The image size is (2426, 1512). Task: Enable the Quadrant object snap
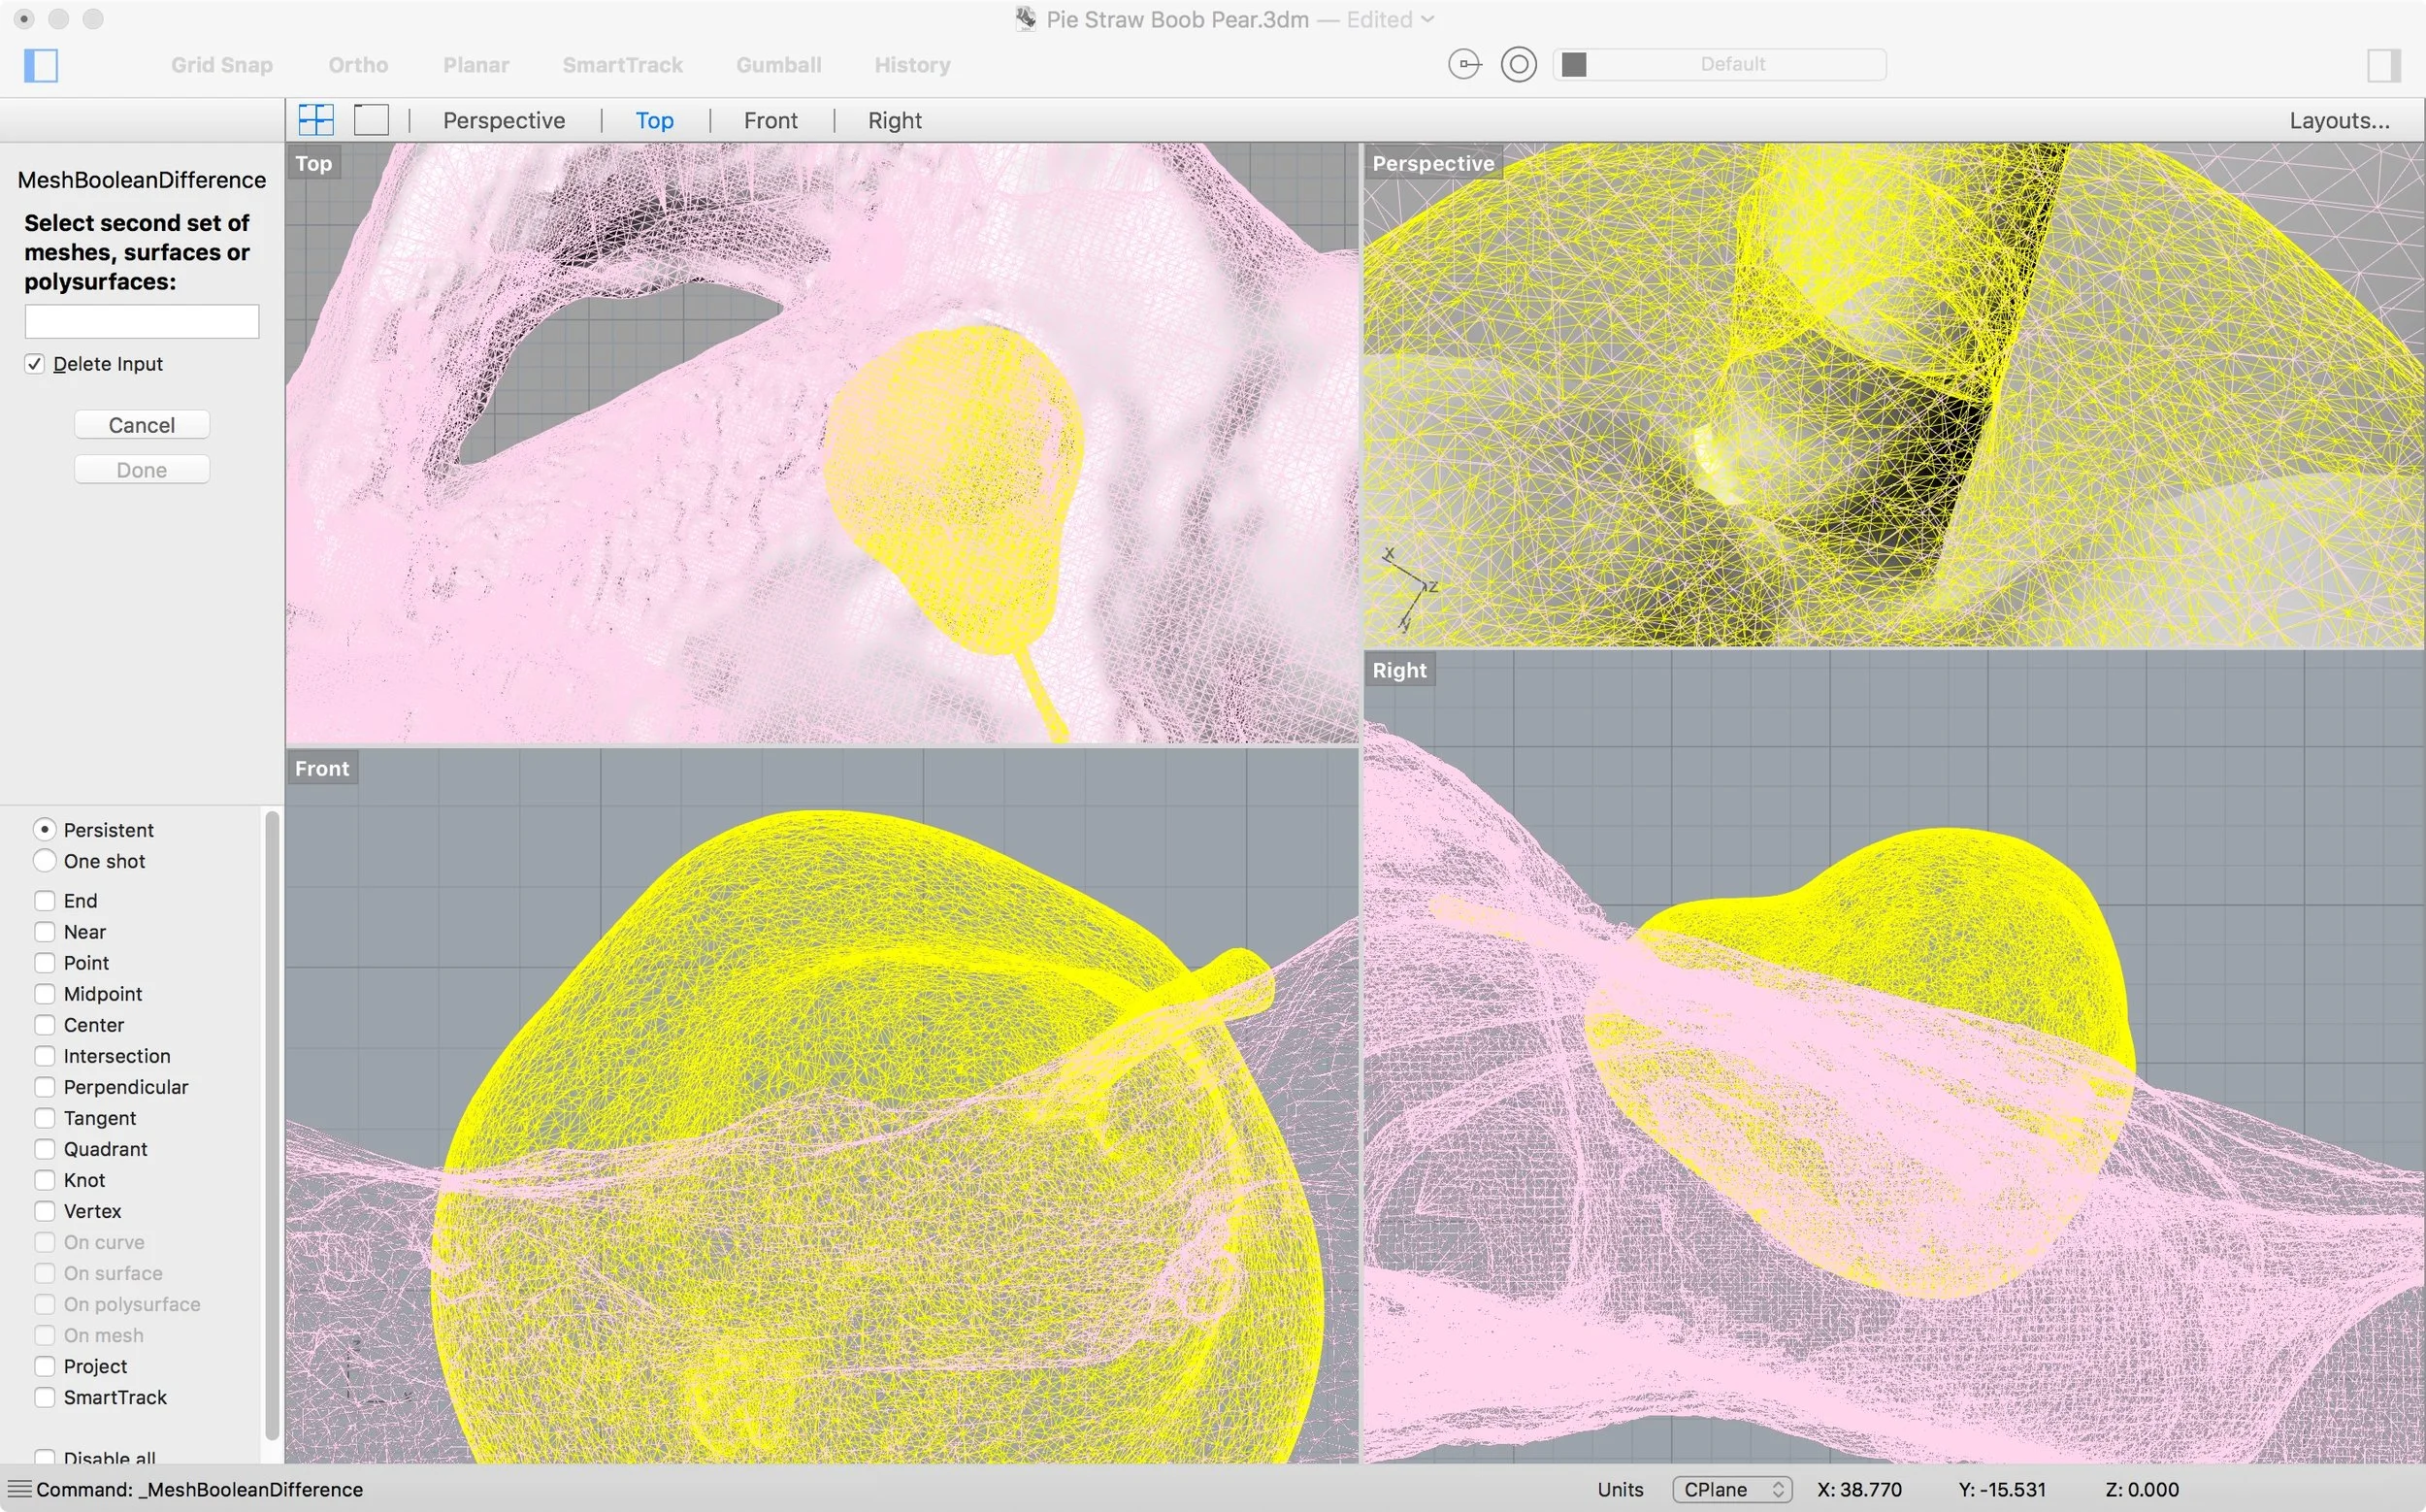click(x=44, y=1149)
